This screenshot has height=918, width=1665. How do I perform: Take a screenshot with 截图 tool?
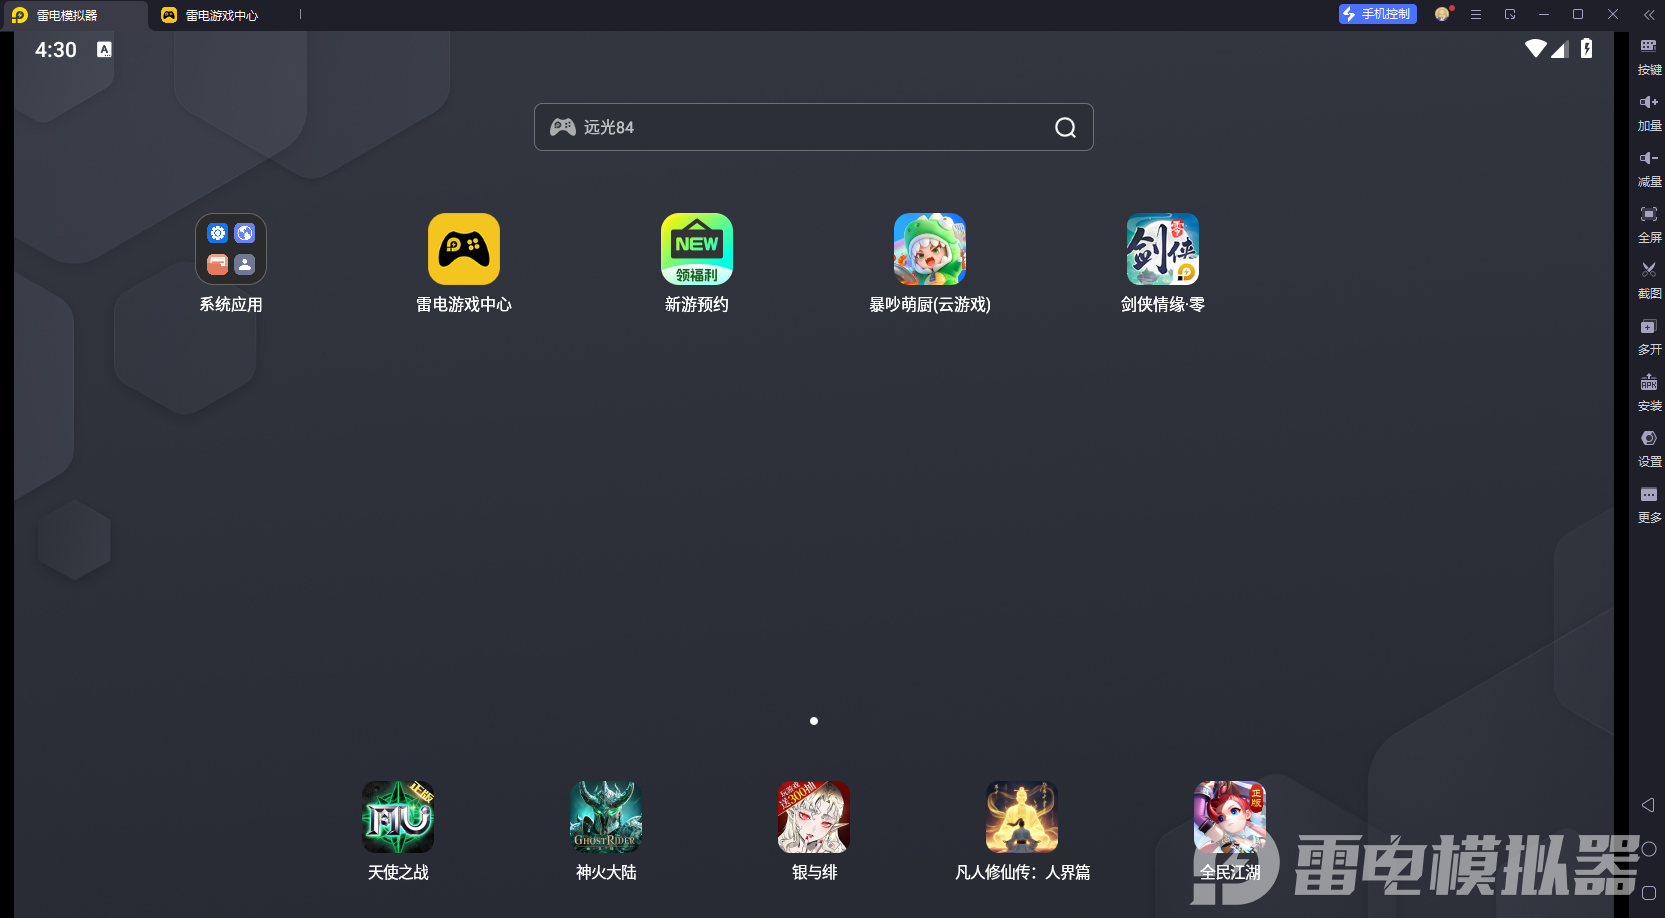point(1649,281)
